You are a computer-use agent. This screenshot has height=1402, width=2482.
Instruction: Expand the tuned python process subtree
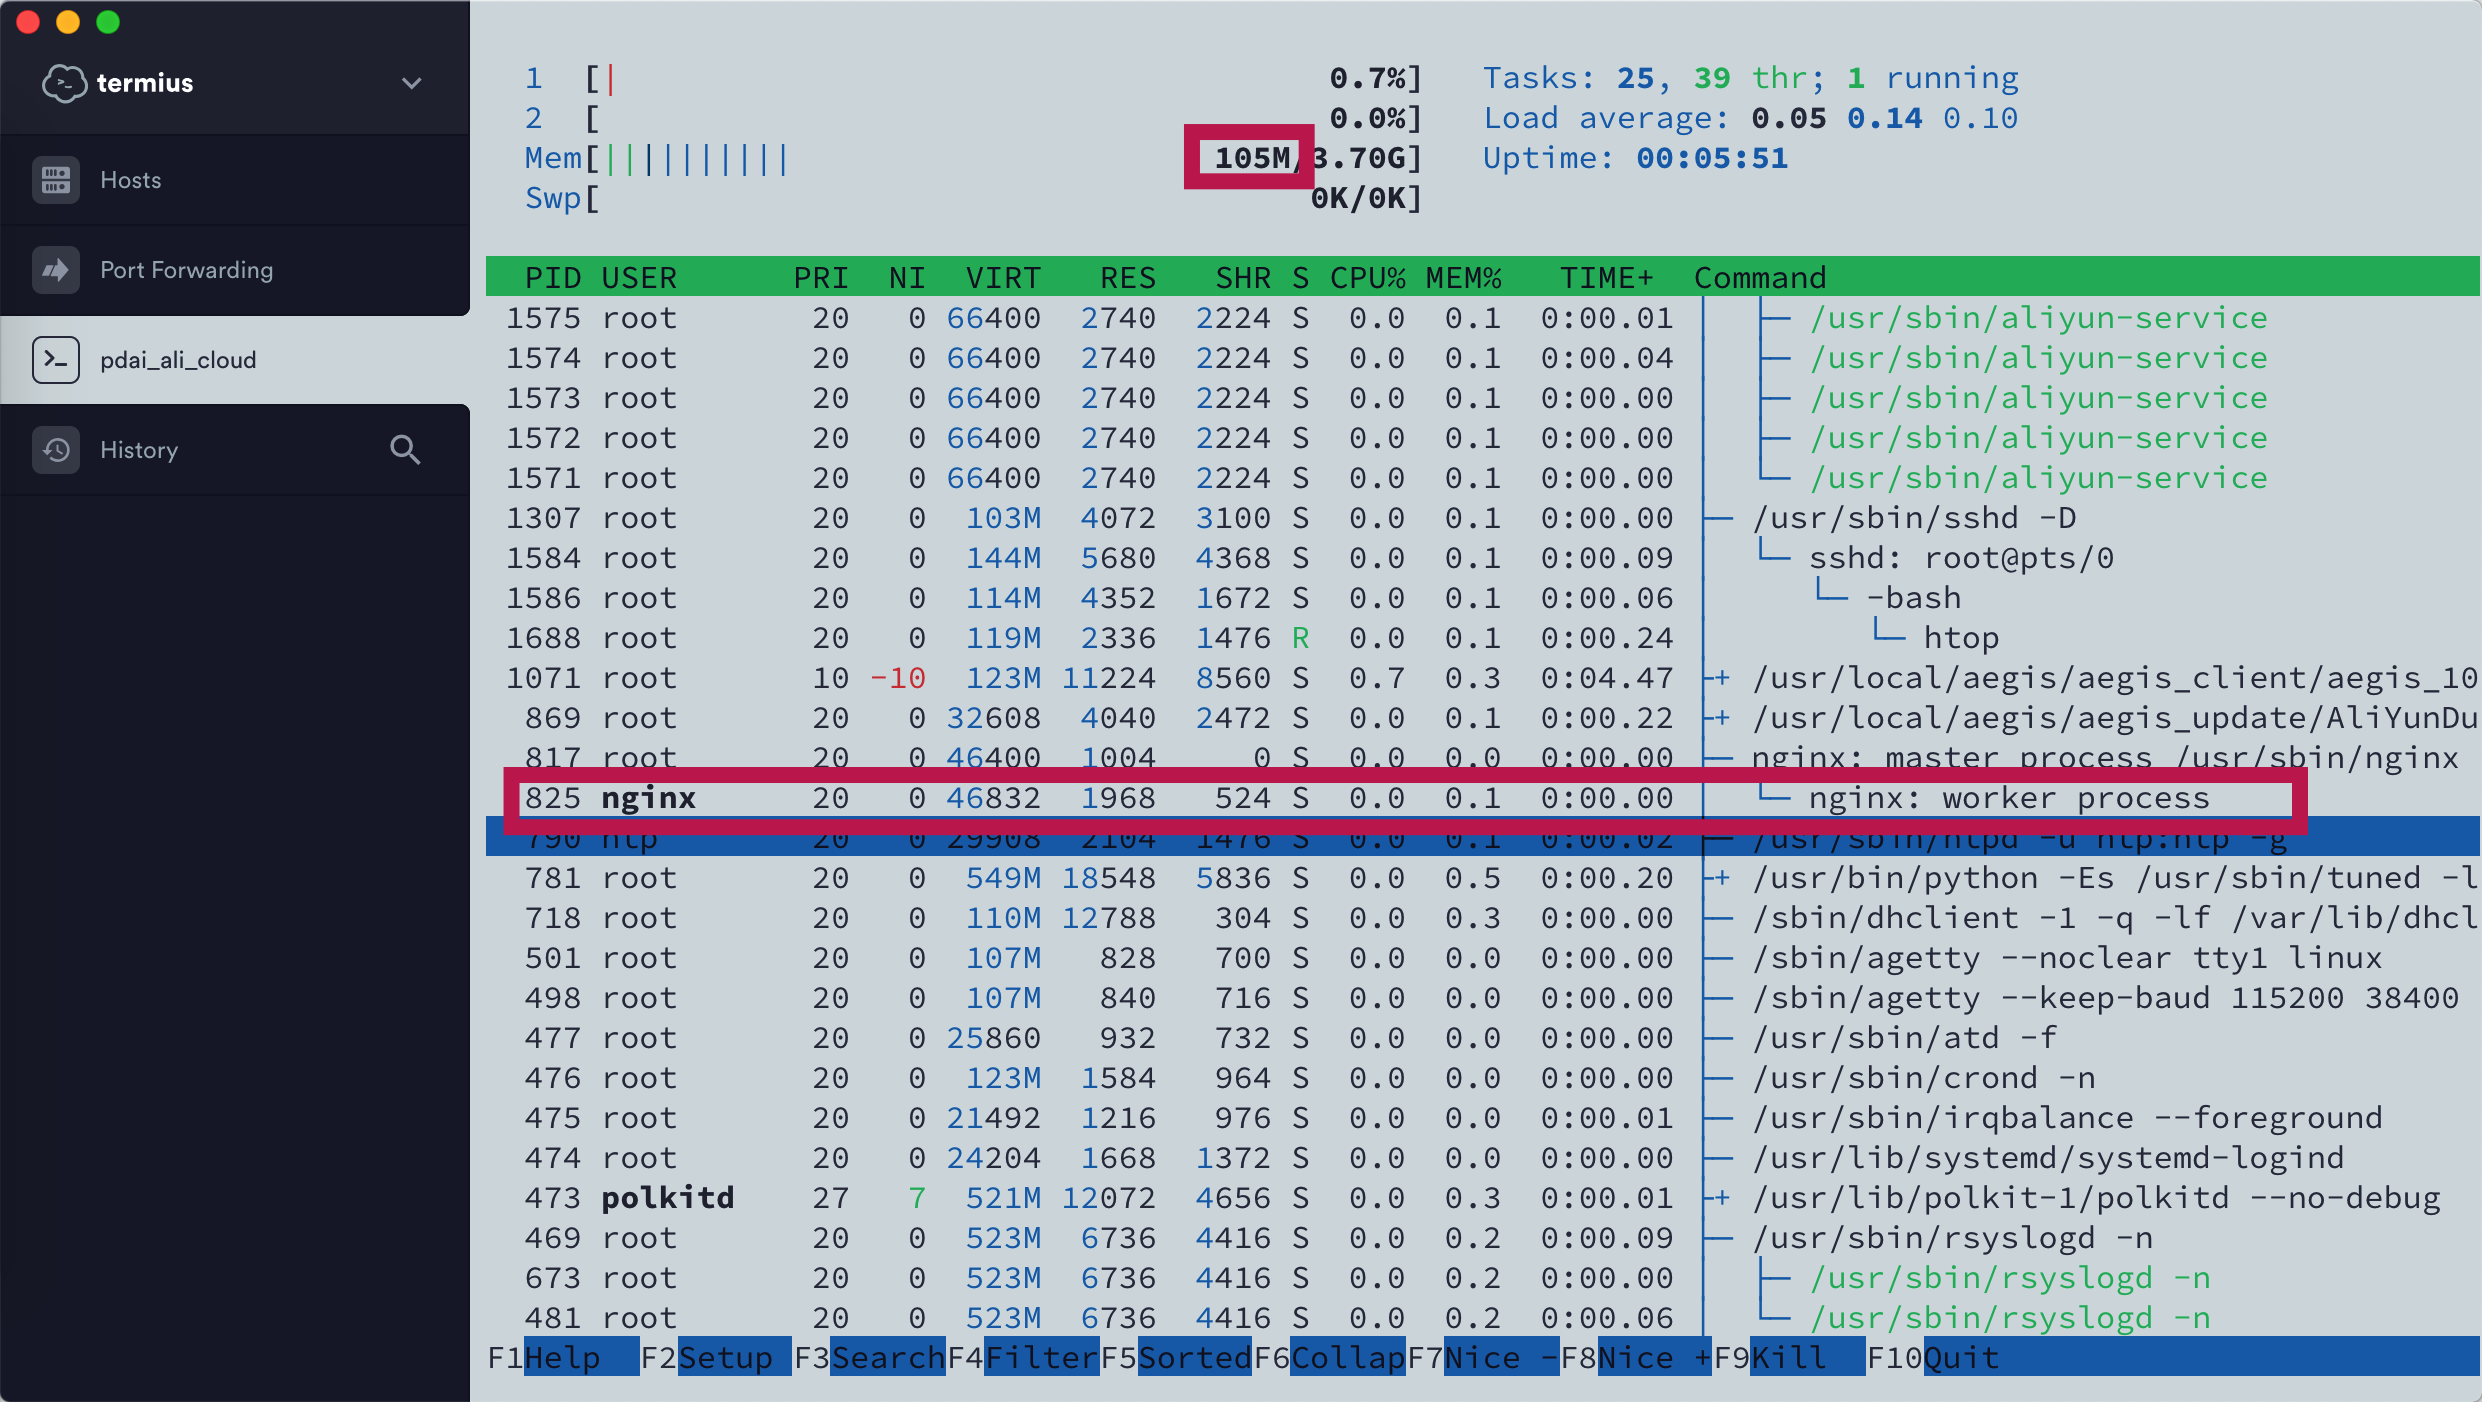click(1720, 878)
